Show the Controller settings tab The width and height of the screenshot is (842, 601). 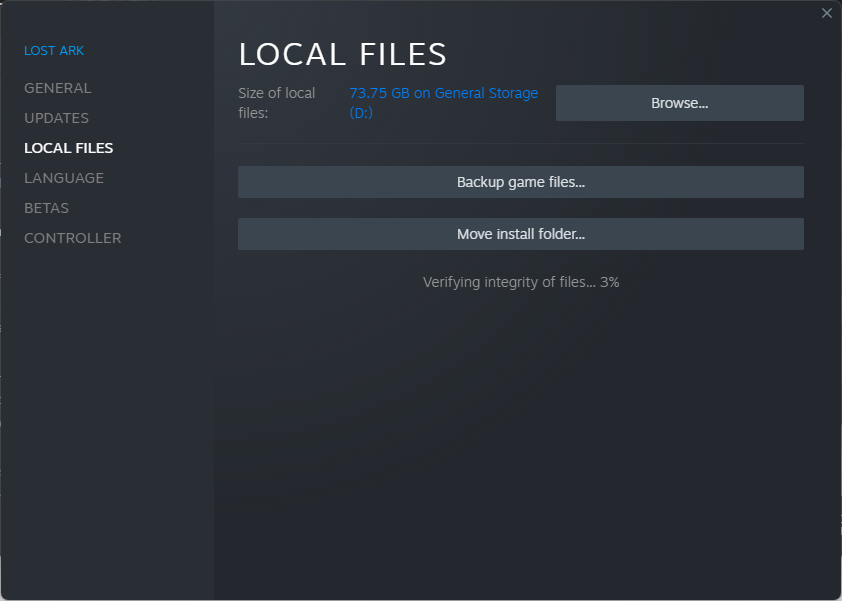click(73, 238)
